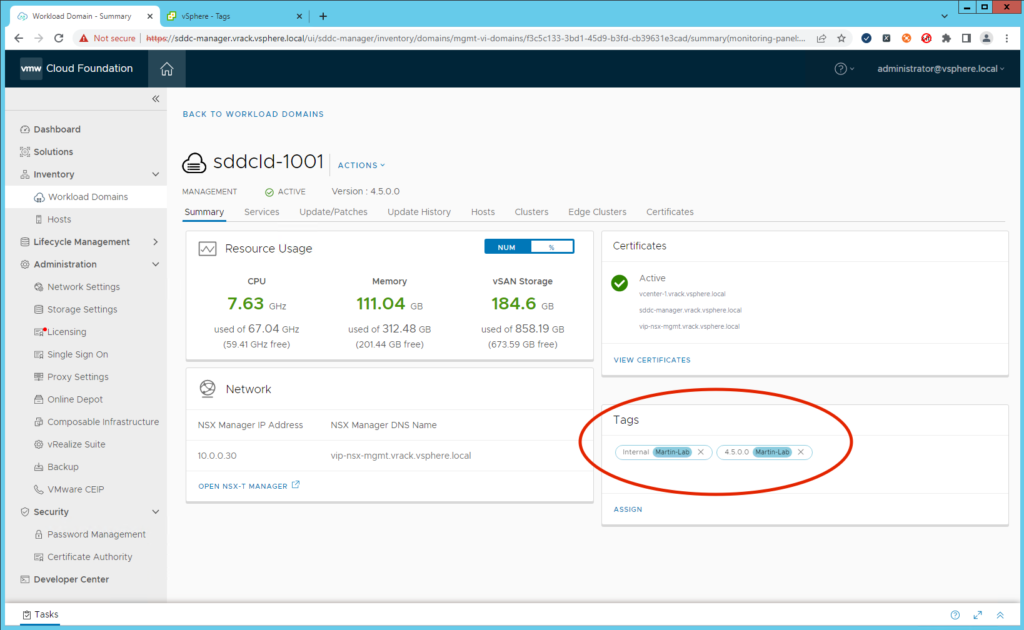The width and height of the screenshot is (1024, 630).
Task: Click the Password Management lock icon
Action: tap(39, 534)
